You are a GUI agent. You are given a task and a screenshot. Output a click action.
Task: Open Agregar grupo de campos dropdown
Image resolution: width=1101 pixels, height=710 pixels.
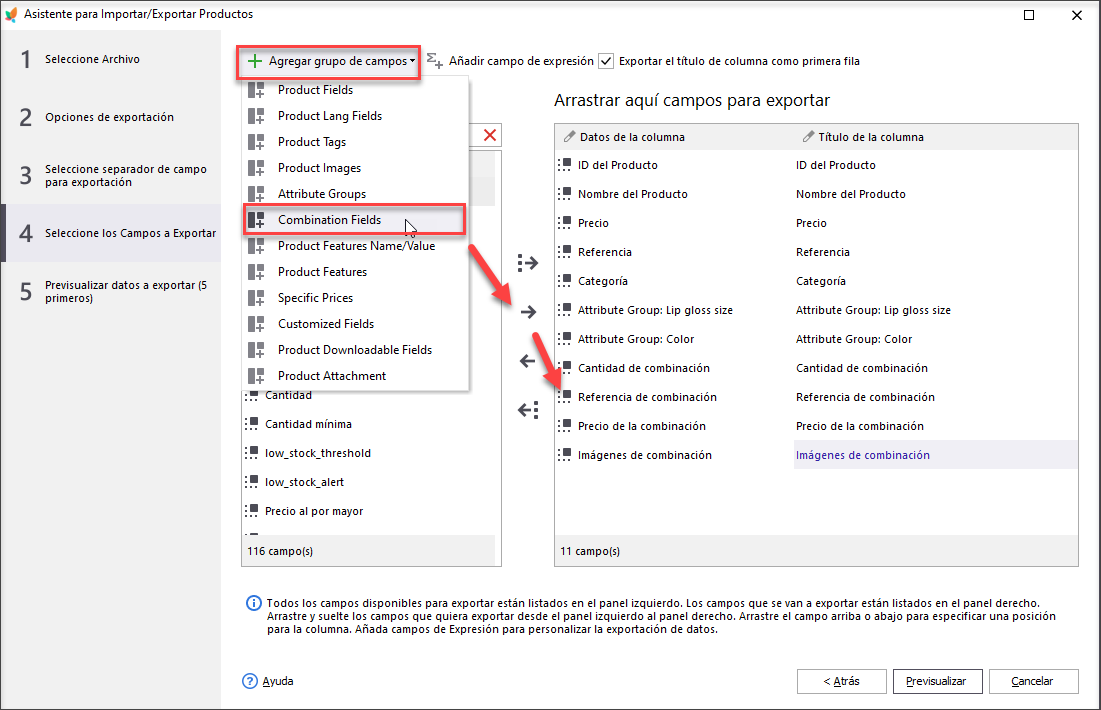click(x=330, y=61)
